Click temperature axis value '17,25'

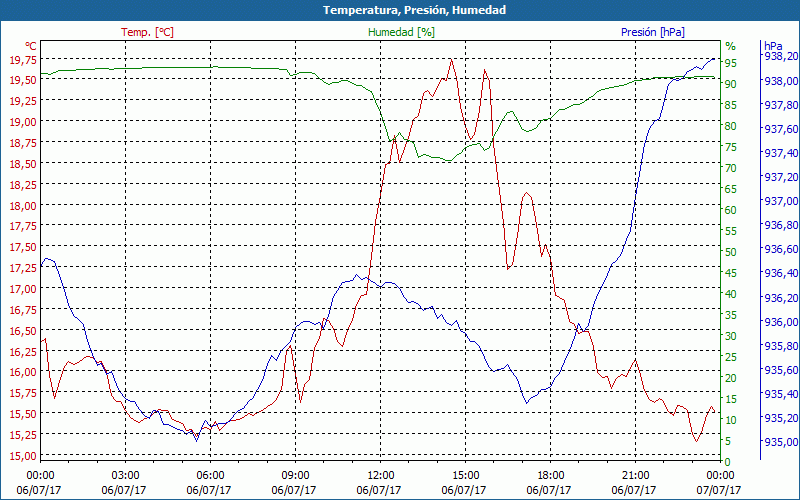coord(23,267)
